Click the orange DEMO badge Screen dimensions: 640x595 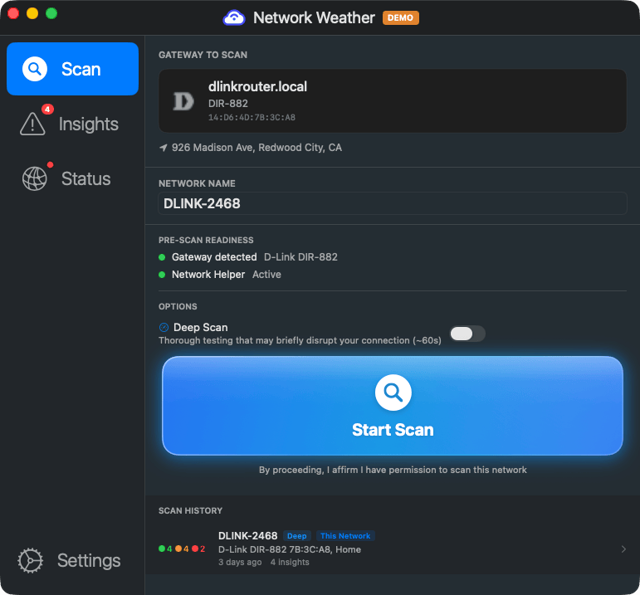[400, 18]
